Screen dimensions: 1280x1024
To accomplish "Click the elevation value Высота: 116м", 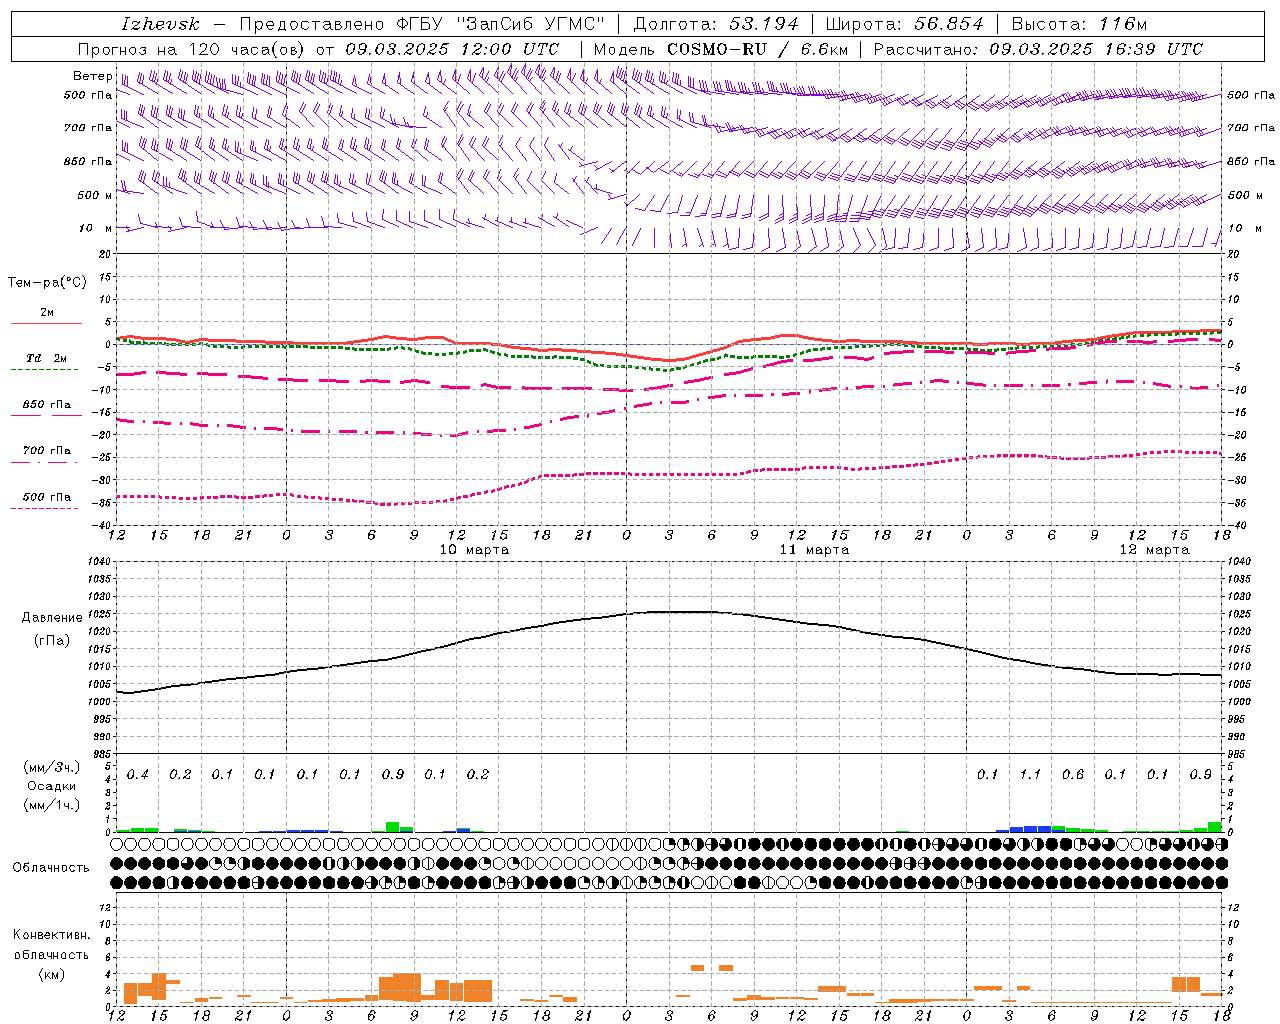I will click(x=1079, y=24).
